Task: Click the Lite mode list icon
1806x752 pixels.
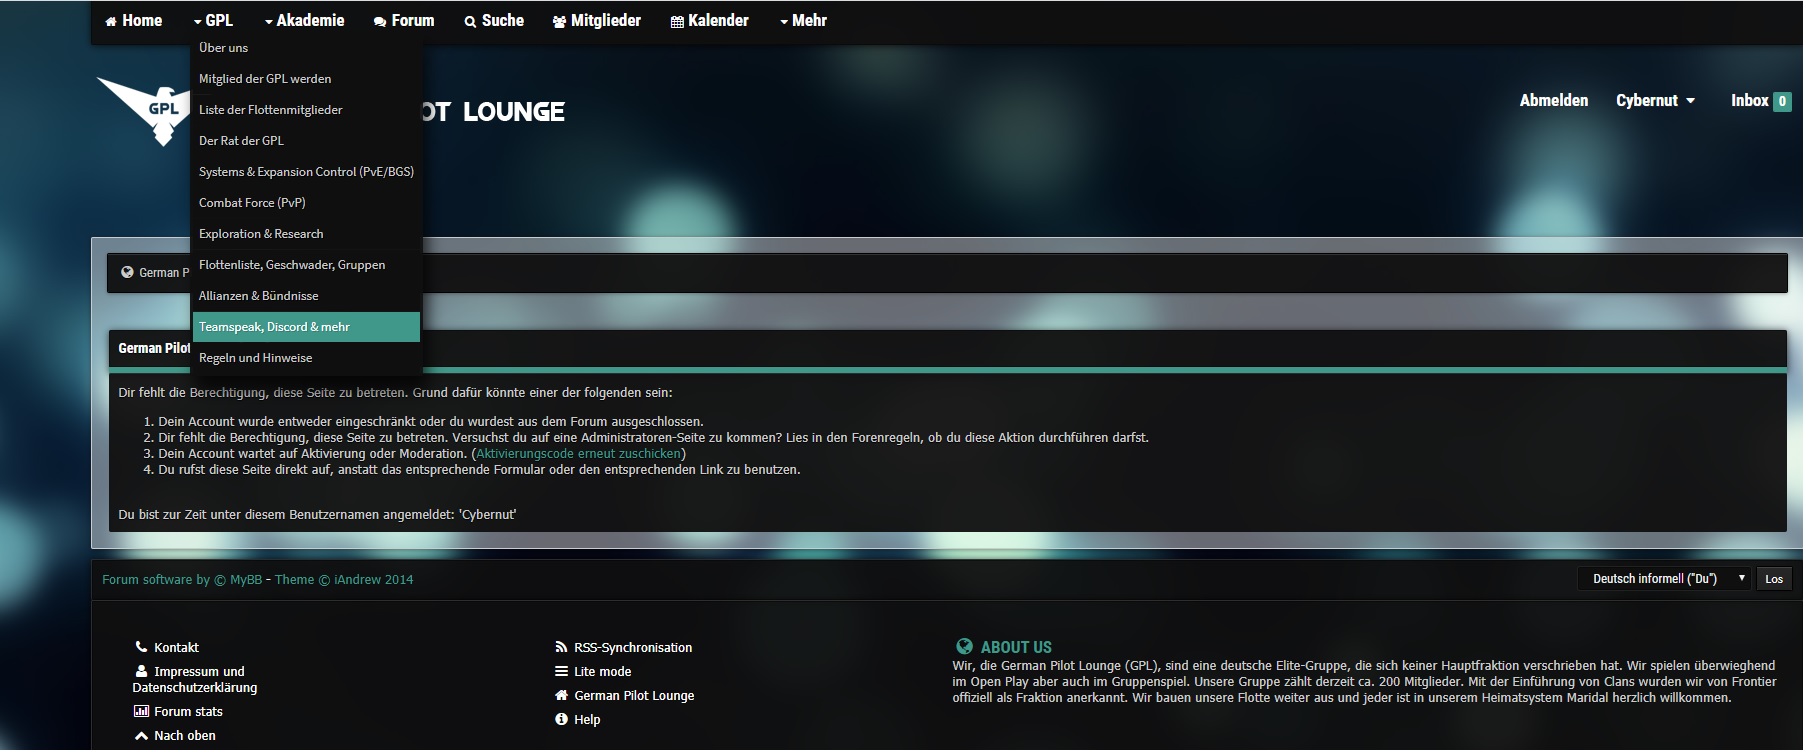Action: (x=561, y=672)
